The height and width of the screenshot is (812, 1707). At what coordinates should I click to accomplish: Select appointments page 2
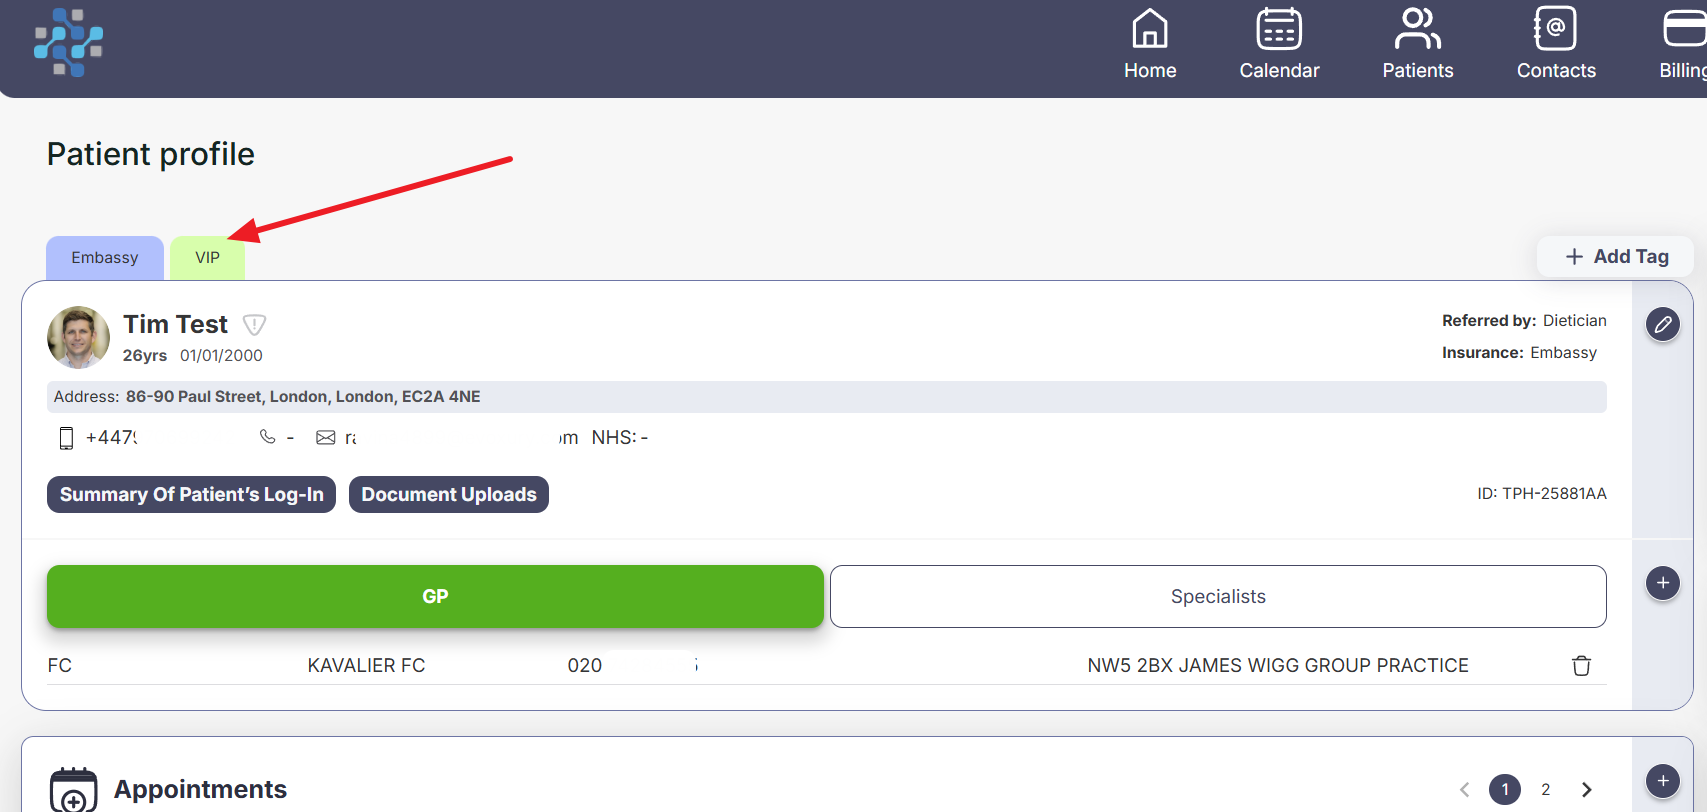coord(1545,789)
